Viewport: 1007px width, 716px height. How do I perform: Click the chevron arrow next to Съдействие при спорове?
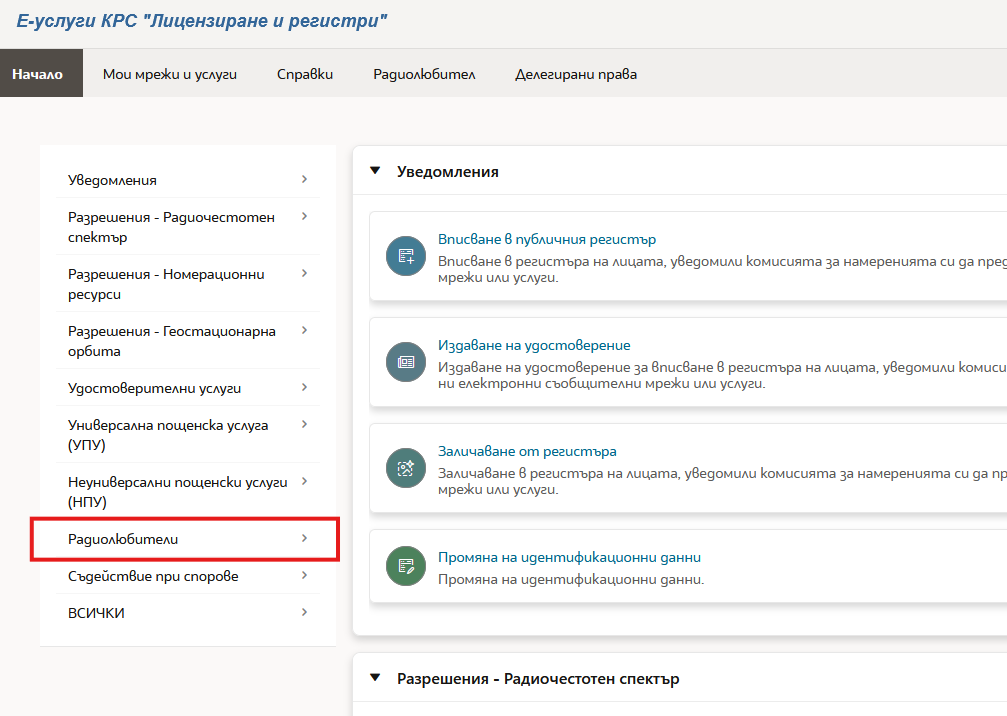[x=304, y=575]
